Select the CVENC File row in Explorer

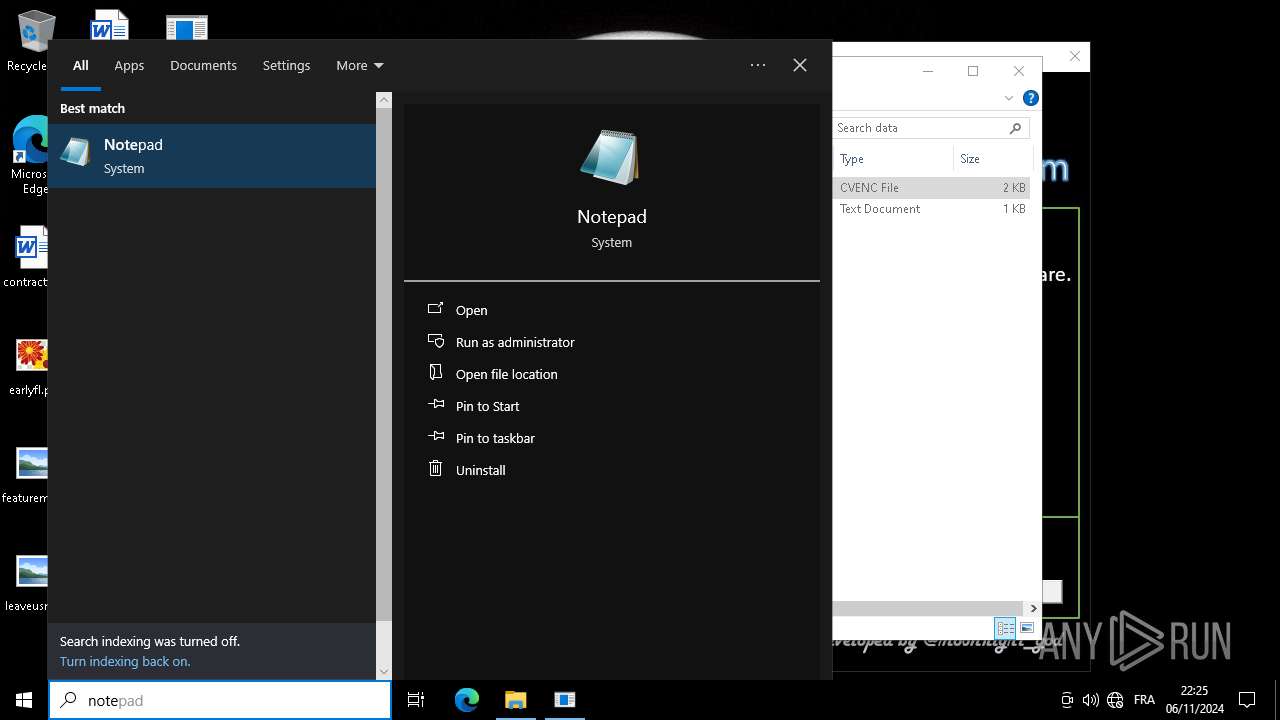pos(931,187)
